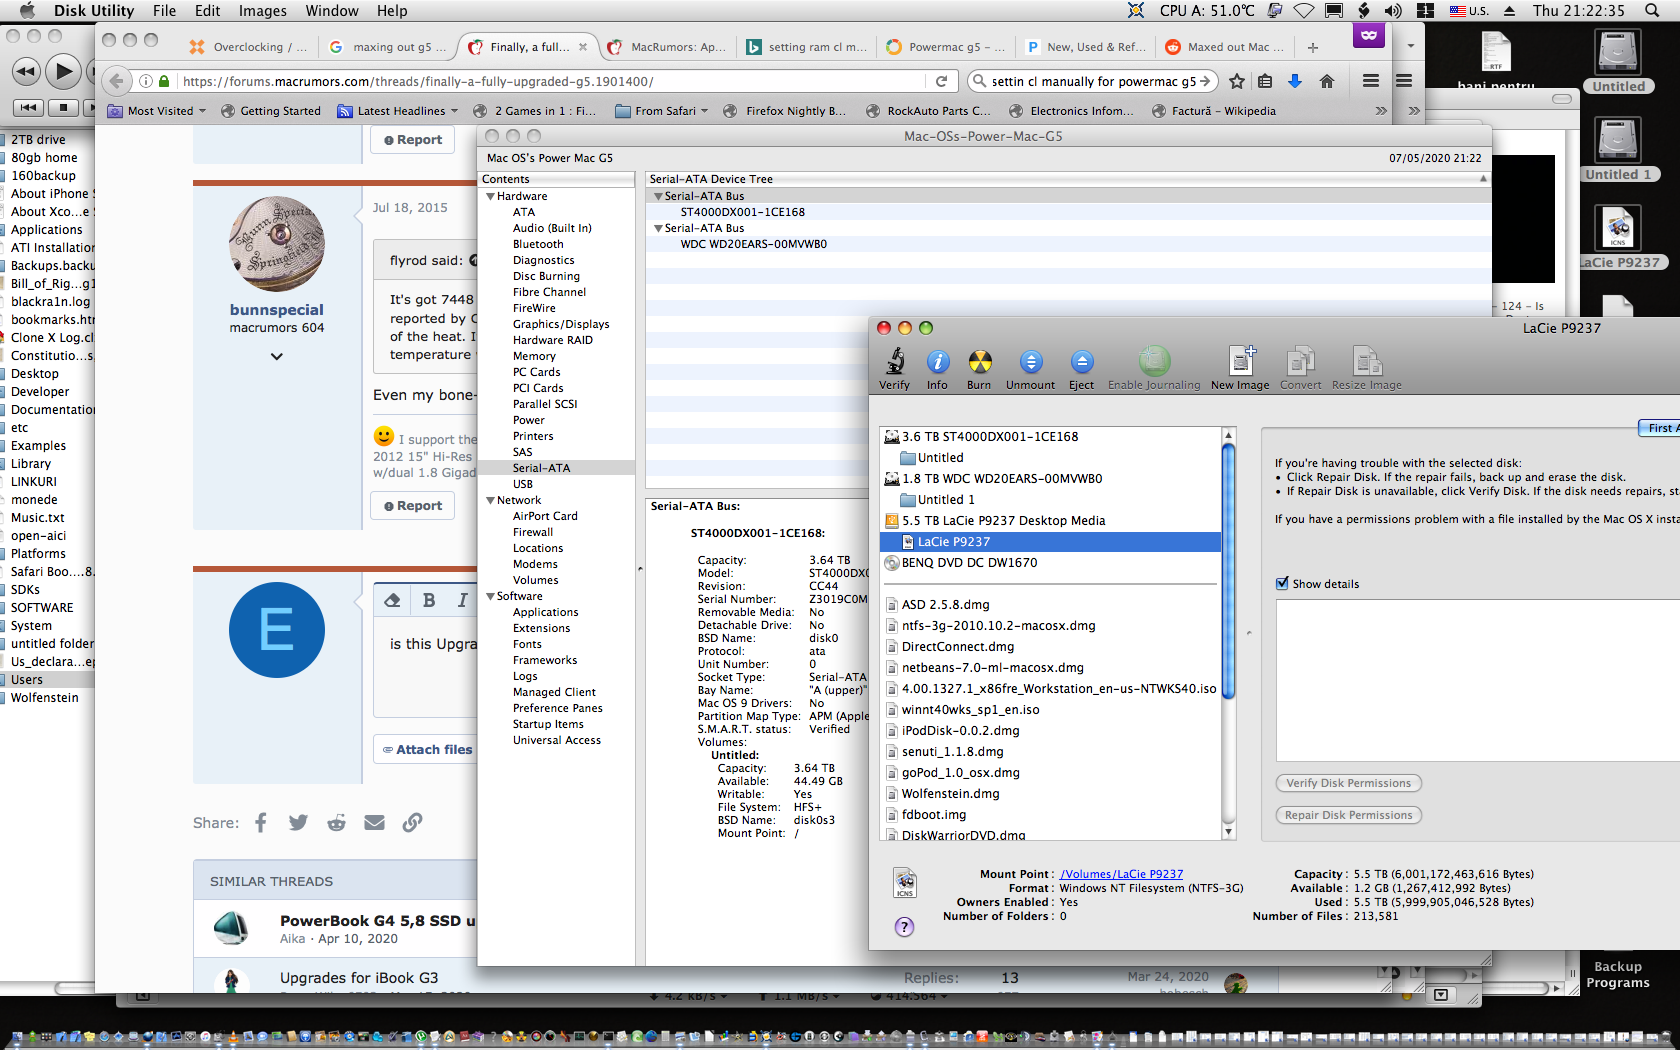The height and width of the screenshot is (1050, 1680).
Task: Eject the selected disk
Action: 1081,368
